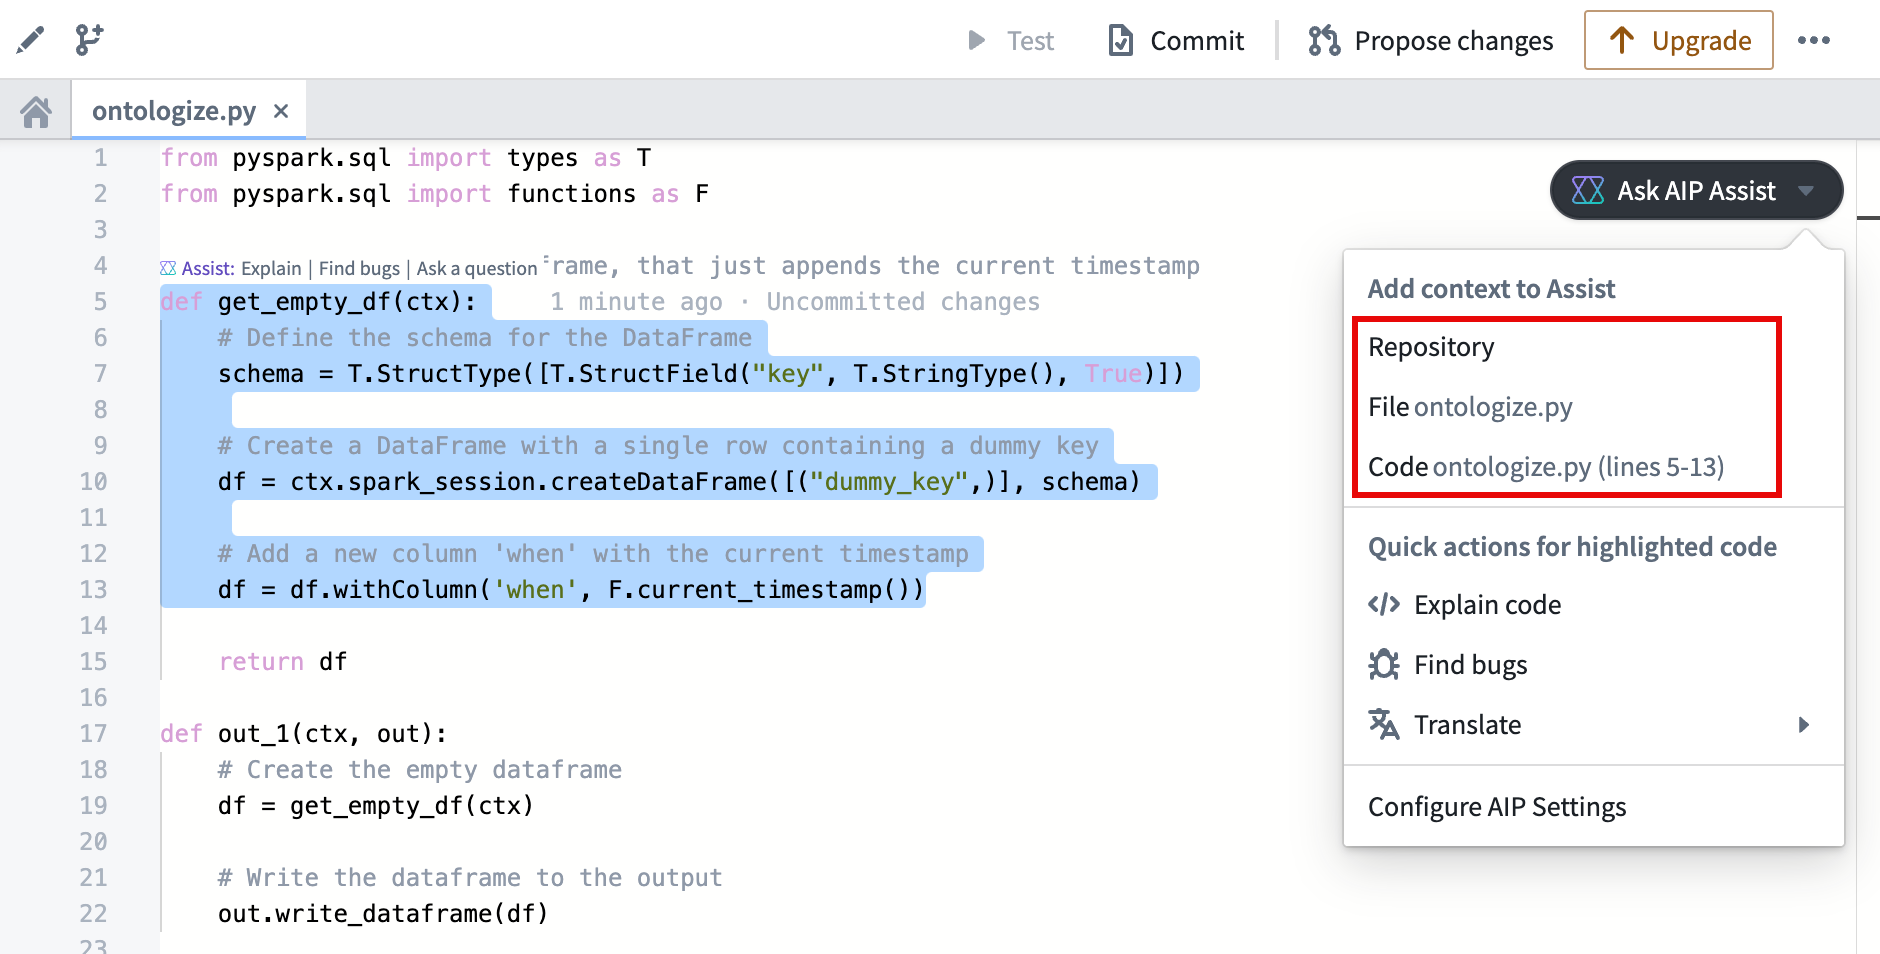The width and height of the screenshot is (1880, 954).
Task: Click the create branch icon
Action: coord(89,40)
